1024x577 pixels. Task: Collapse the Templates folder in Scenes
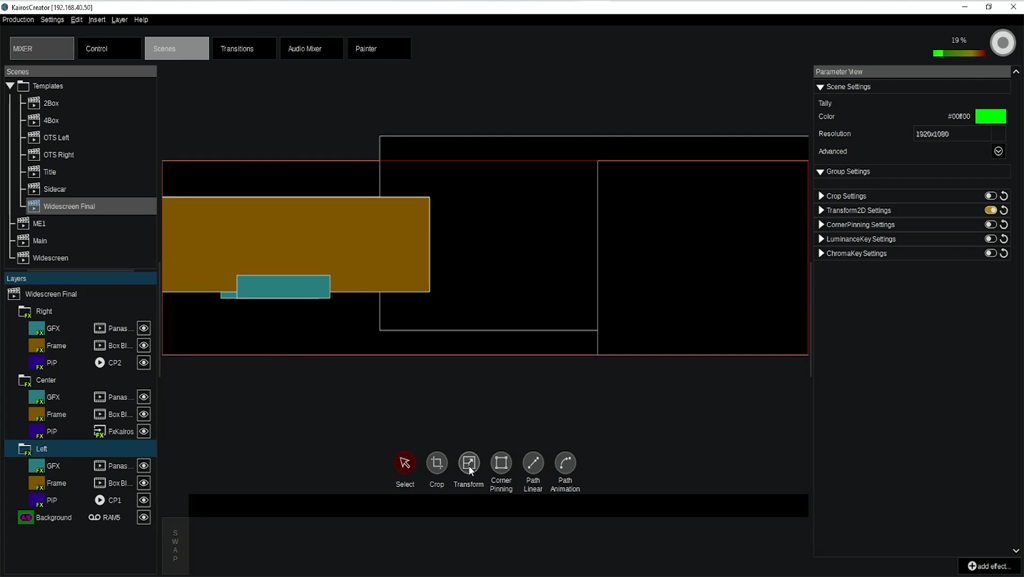pyautogui.click(x=10, y=86)
